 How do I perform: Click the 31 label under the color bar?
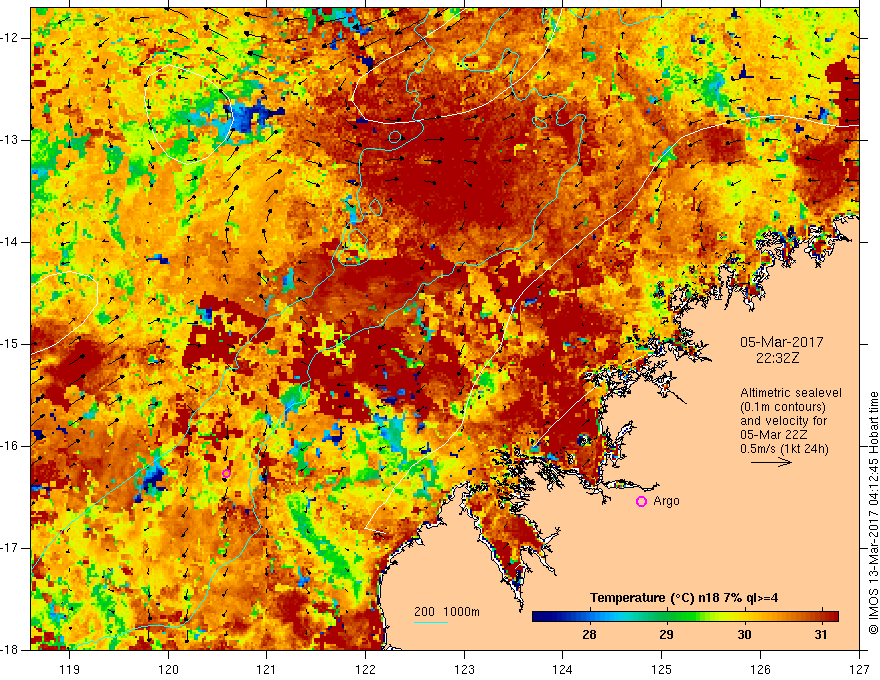click(821, 635)
